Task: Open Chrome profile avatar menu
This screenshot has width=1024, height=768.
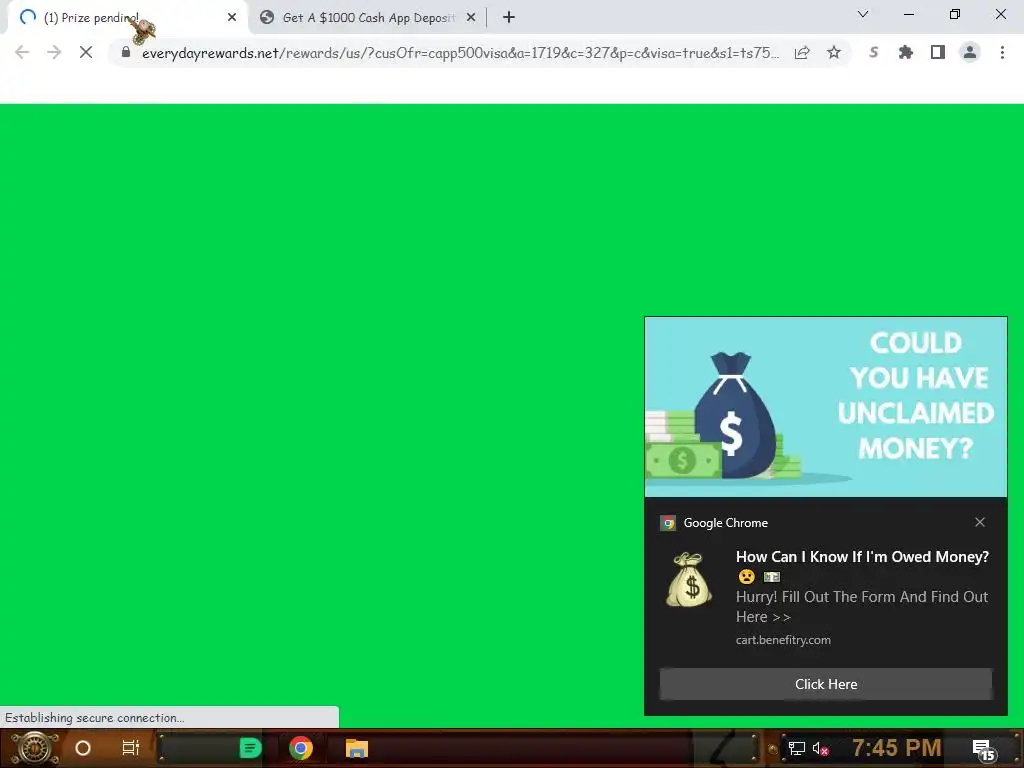Action: [970, 52]
